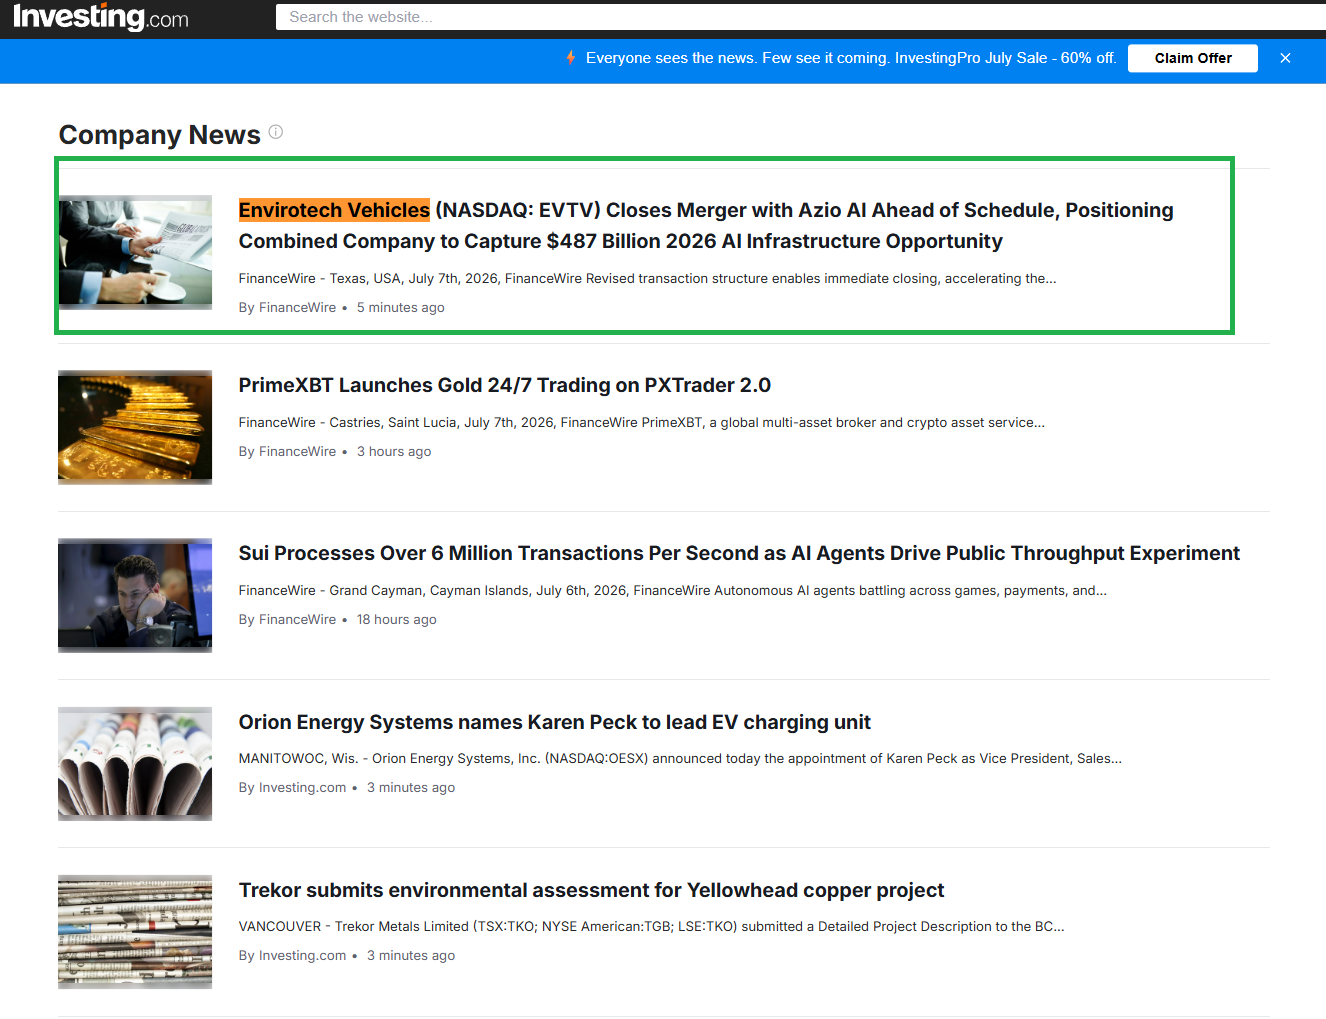Click the gold bars thumbnail image
Screen dimensions: 1326x1019
click(x=135, y=427)
